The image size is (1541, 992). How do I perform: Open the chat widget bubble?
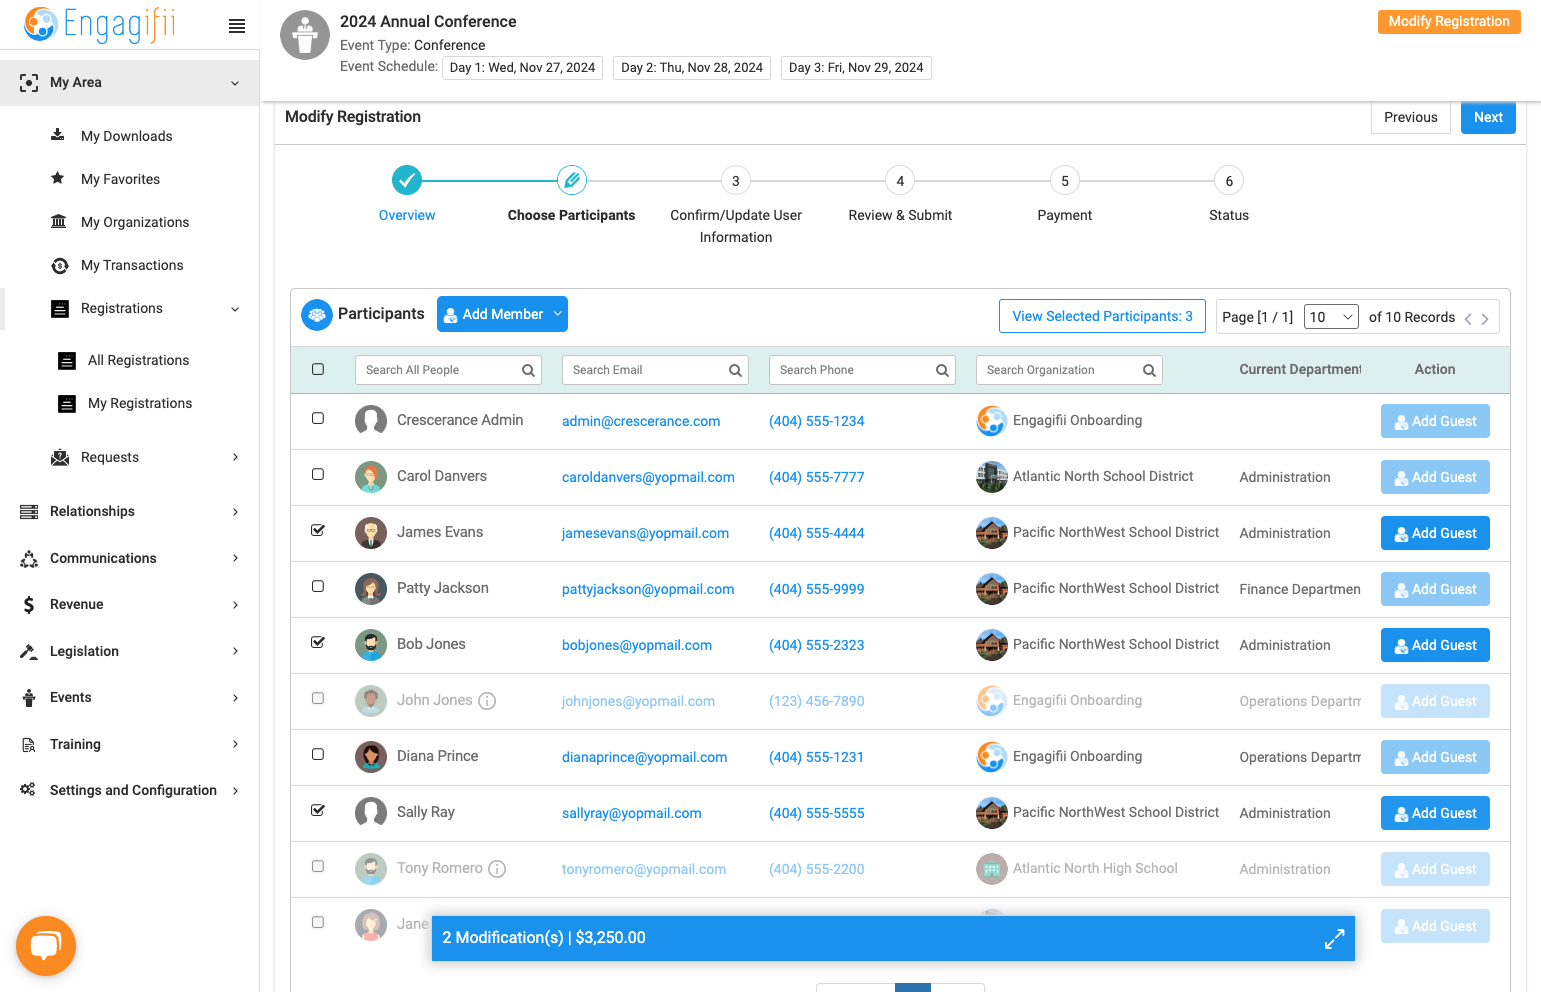pyautogui.click(x=46, y=945)
